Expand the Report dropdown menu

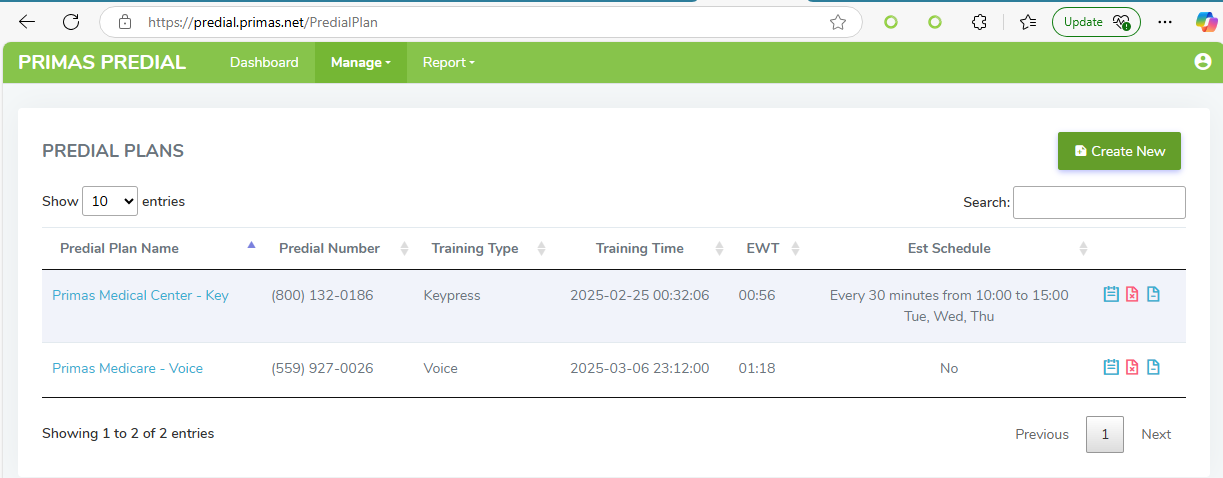coord(448,62)
